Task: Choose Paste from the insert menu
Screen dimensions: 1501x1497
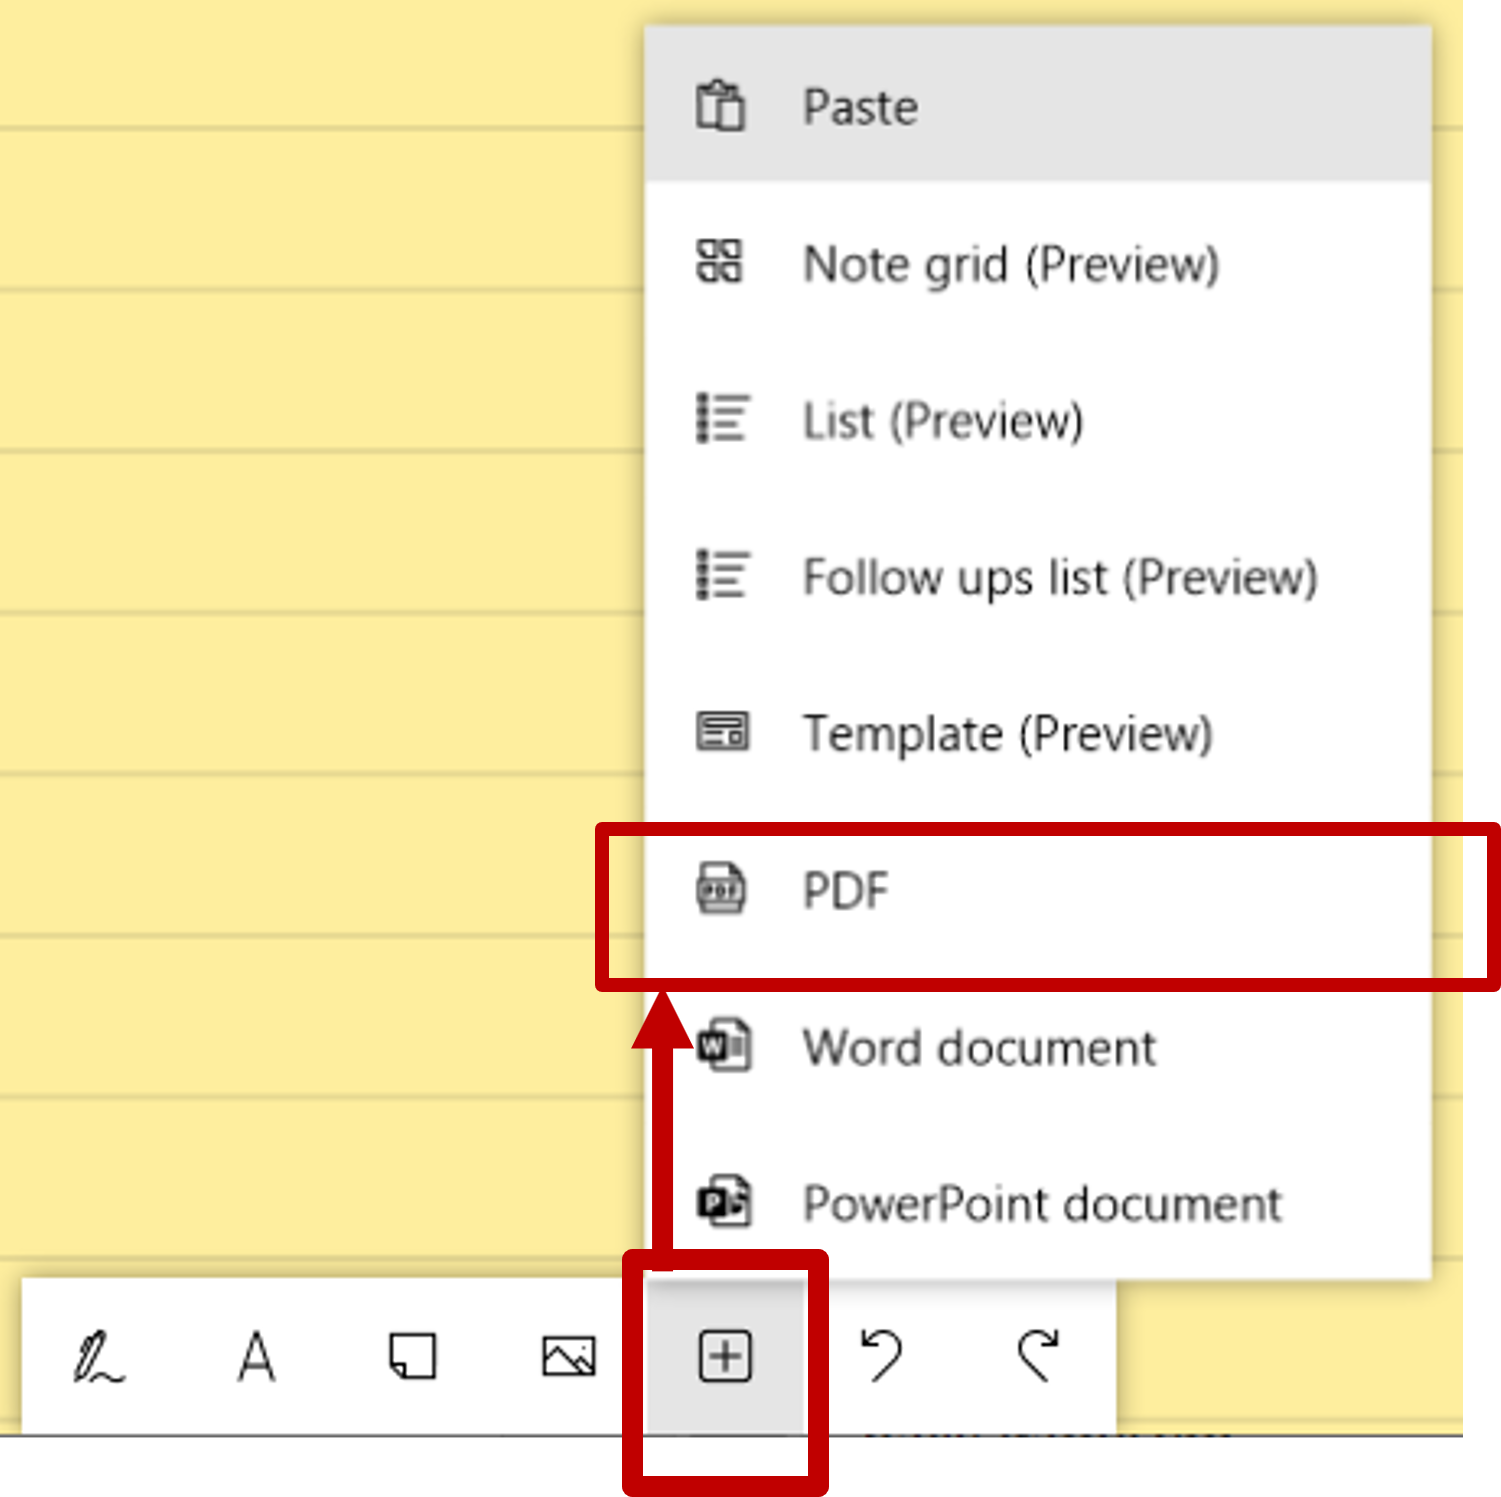Action: click(x=860, y=107)
